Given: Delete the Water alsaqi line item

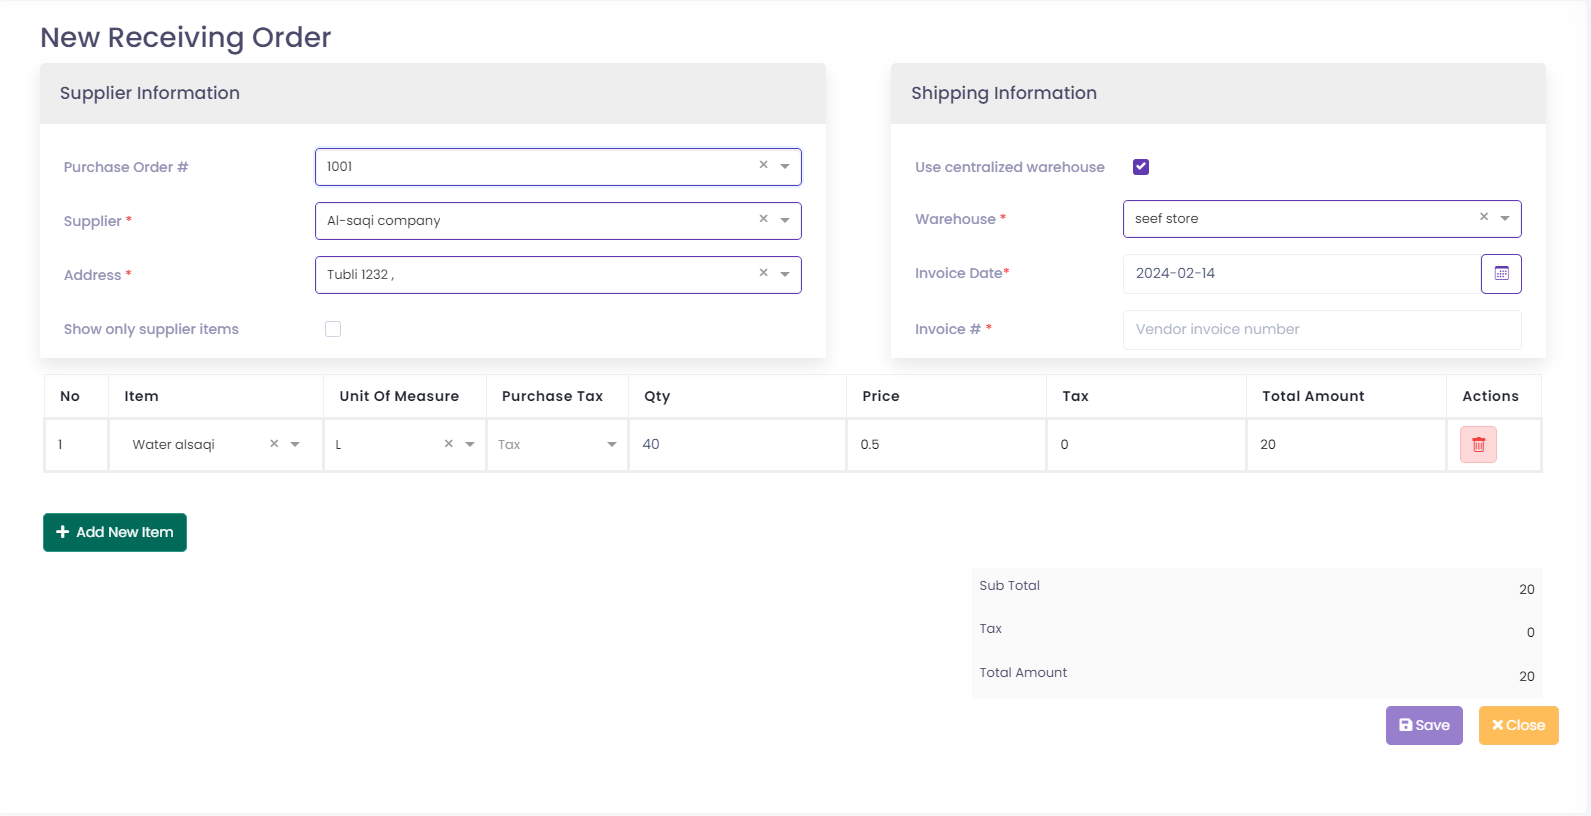Looking at the screenshot, I should click(x=1478, y=445).
